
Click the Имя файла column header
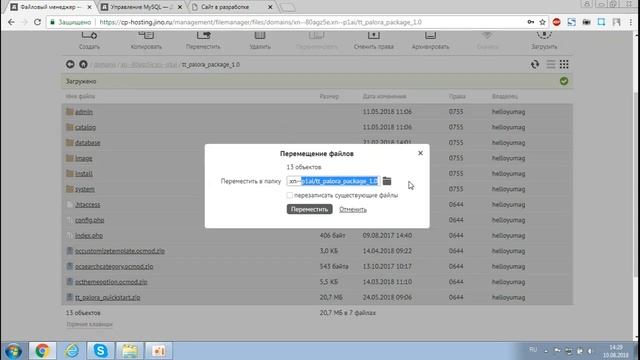80,97
